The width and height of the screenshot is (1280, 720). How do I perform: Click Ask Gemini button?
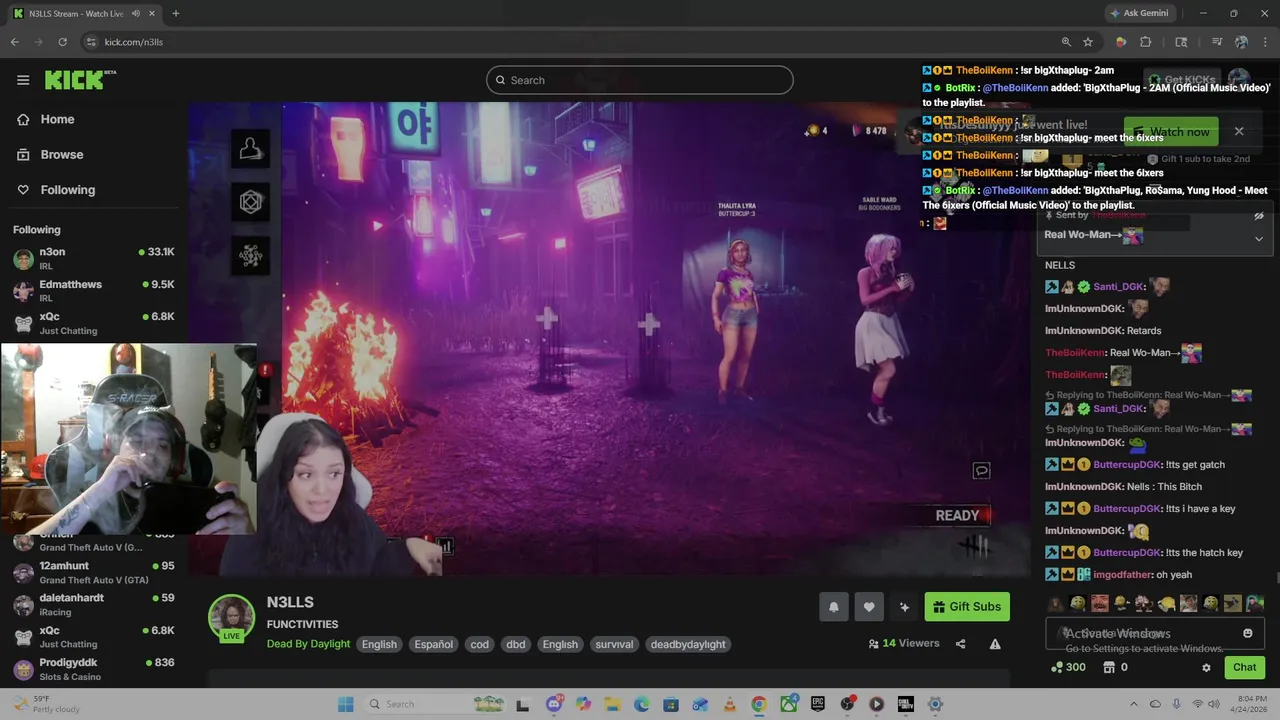1139,13
